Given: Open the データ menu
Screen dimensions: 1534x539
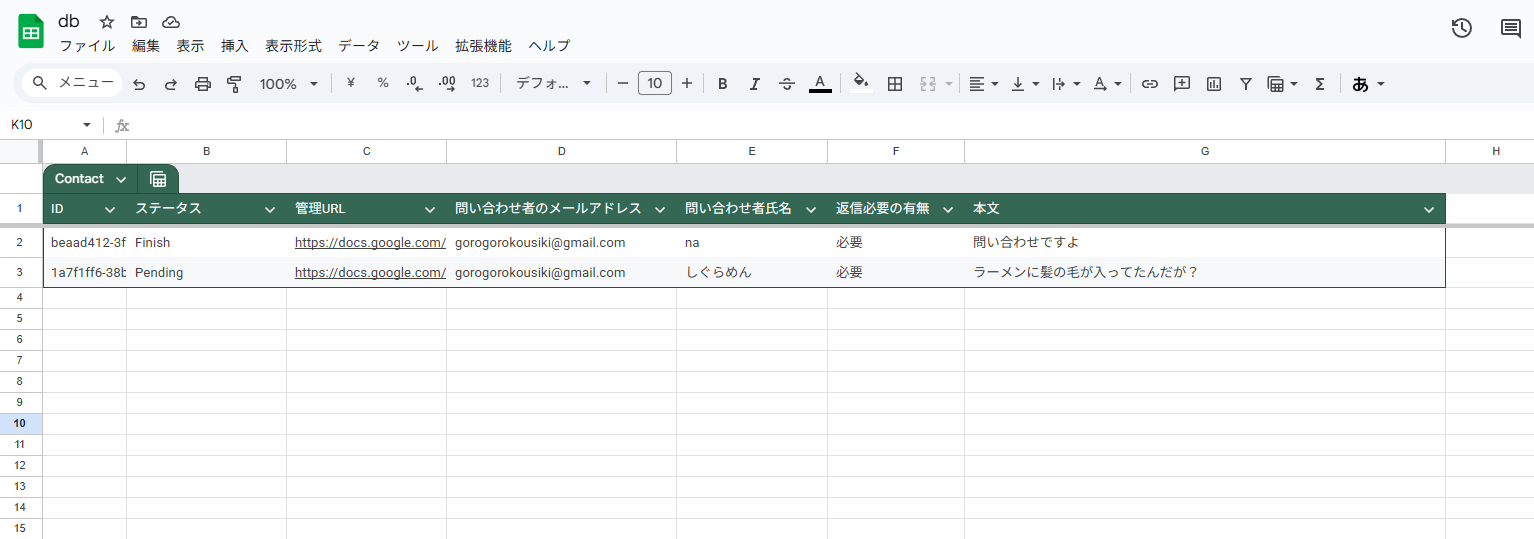Looking at the screenshot, I should [359, 46].
